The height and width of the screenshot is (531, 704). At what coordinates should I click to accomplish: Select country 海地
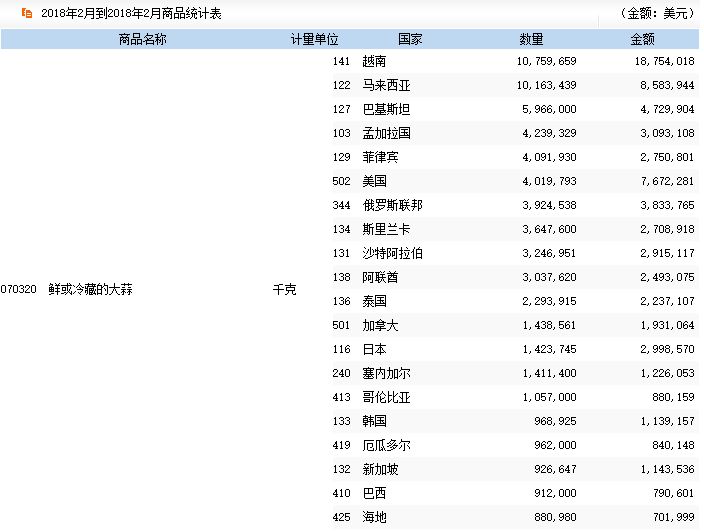(x=374, y=518)
